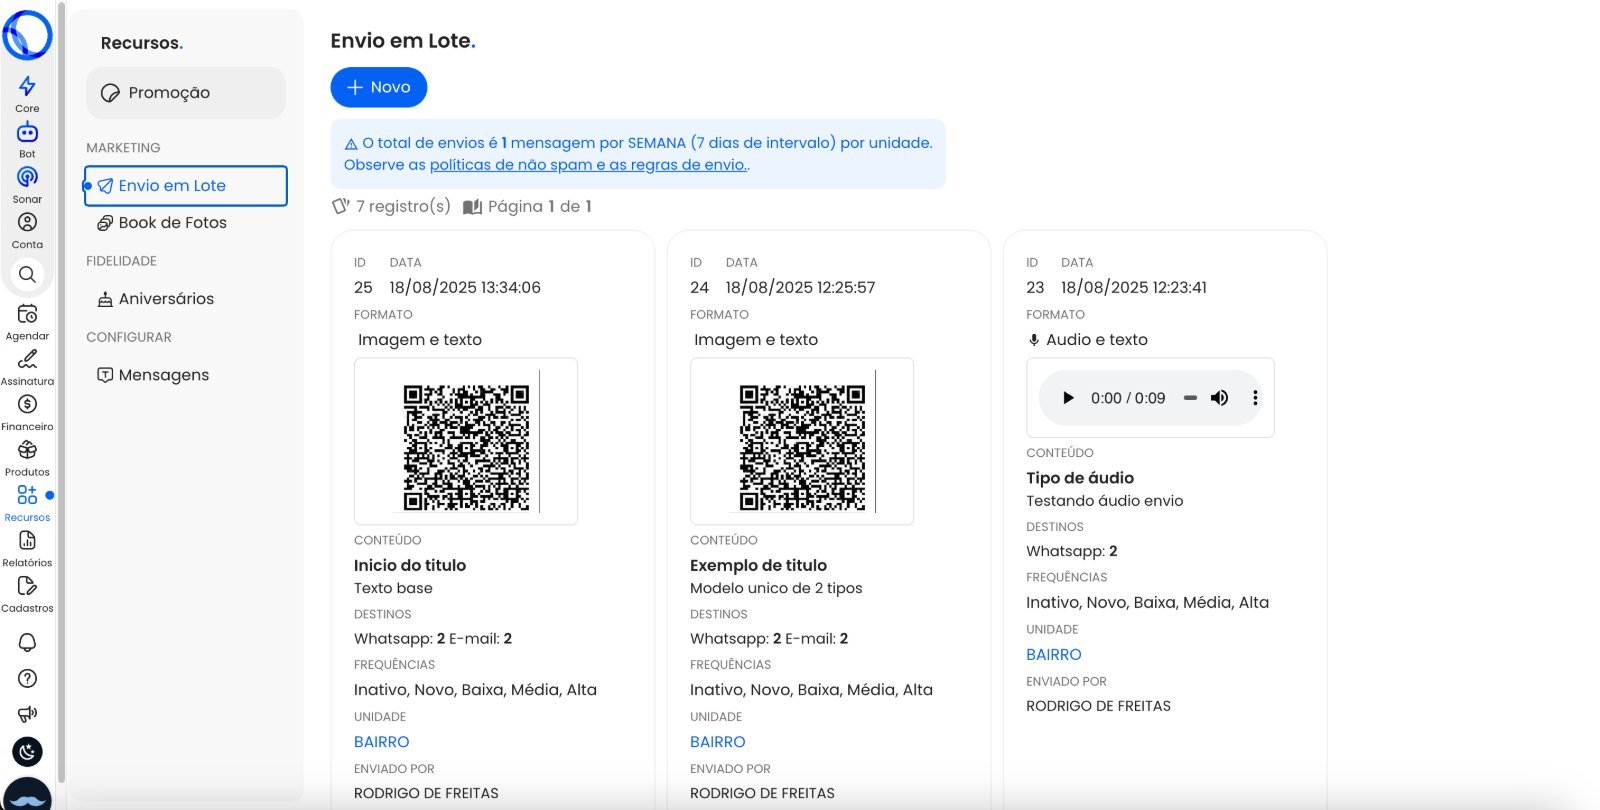Mute the audio speaker icon
Viewport: 1600px width, 810px height.
coord(1219,398)
